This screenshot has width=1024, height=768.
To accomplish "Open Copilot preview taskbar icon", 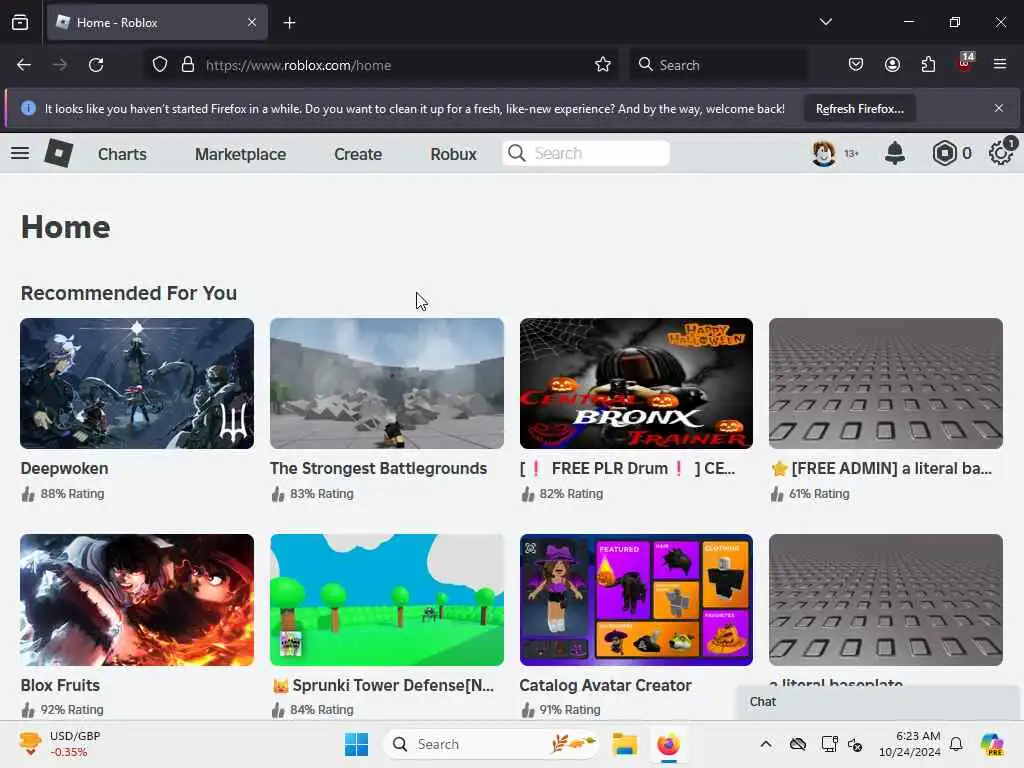I will (x=992, y=744).
